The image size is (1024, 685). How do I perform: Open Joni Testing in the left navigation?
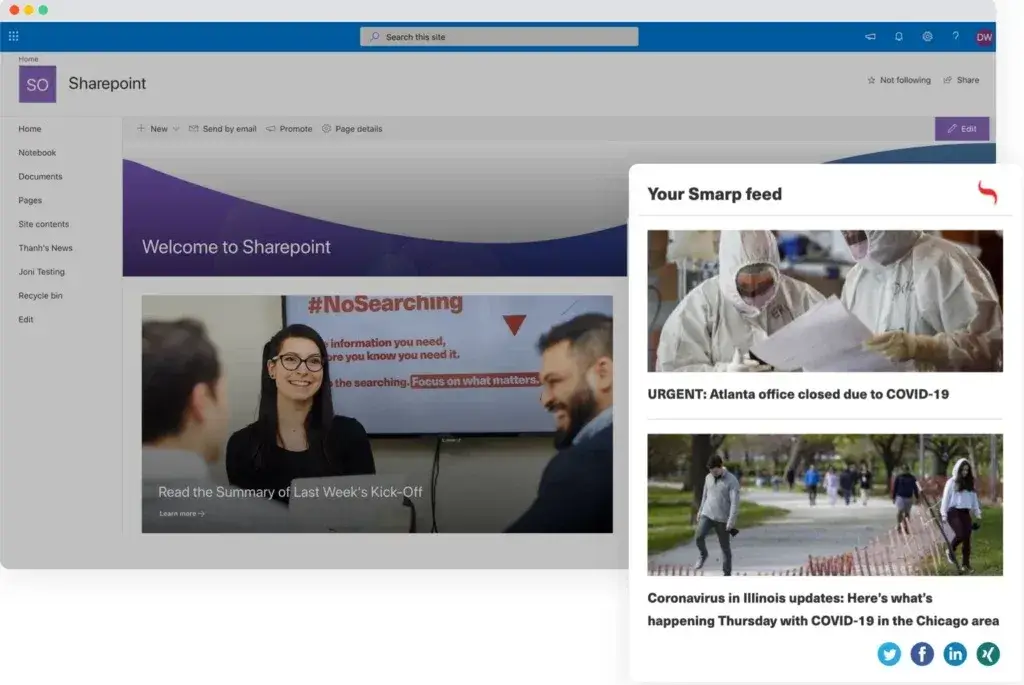point(42,272)
